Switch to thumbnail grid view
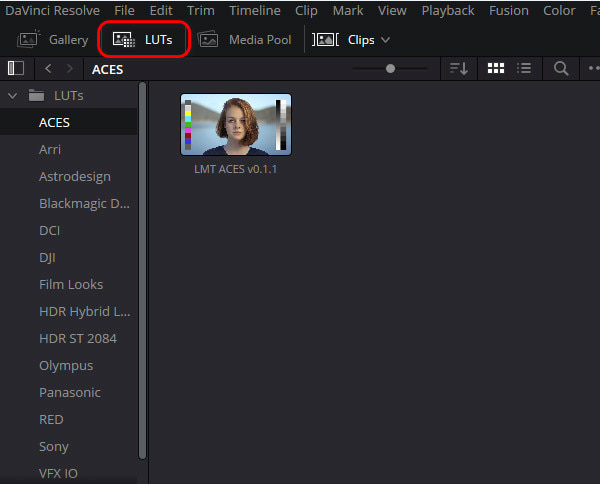Screen dimensions: 600x485 pos(496,69)
